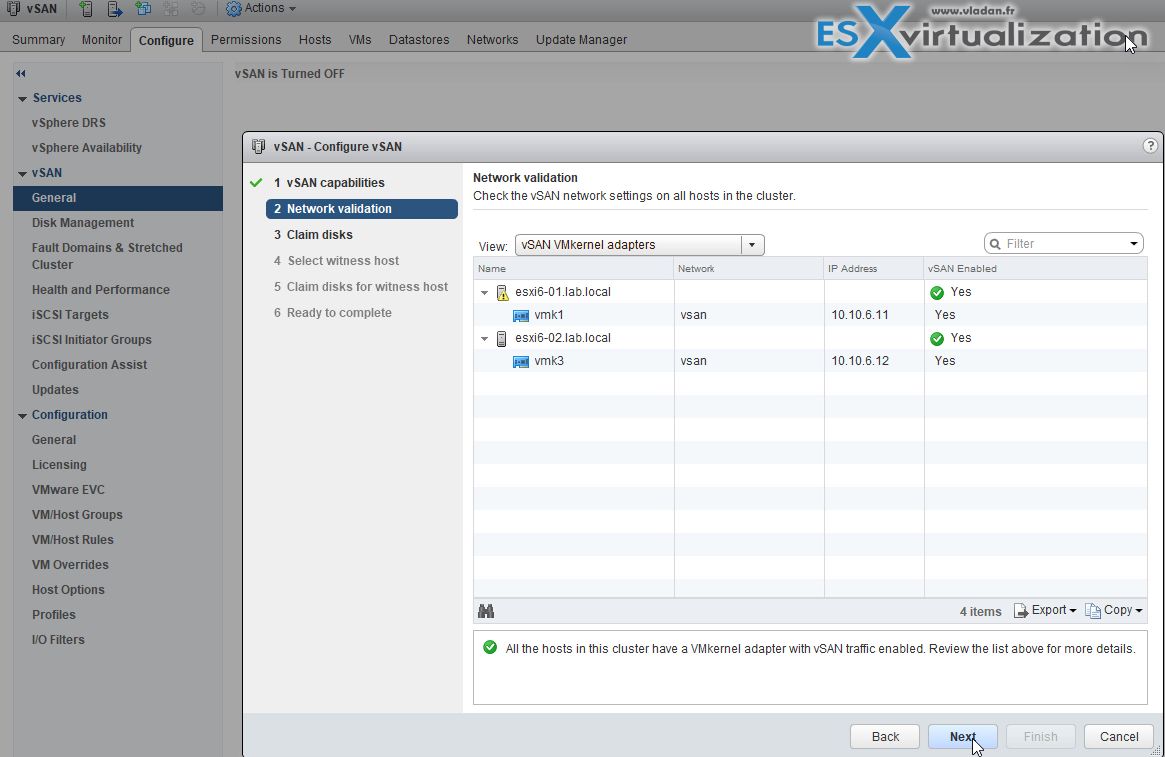Open Licensing in sidebar

click(x=59, y=465)
